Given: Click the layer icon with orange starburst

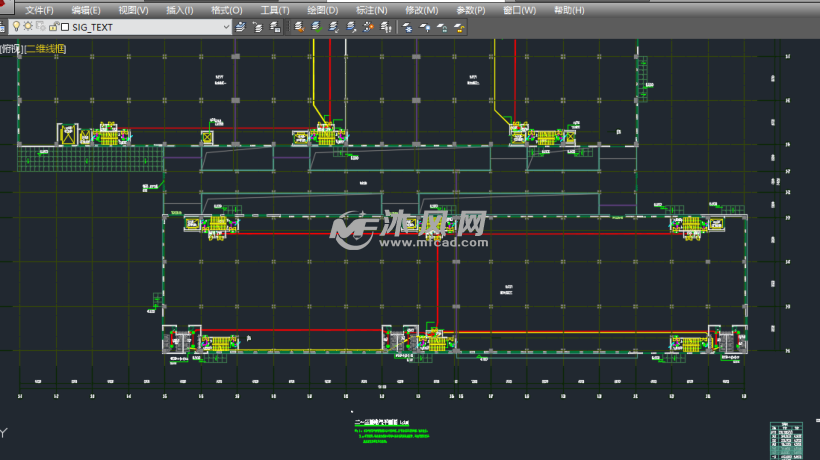Looking at the screenshot, I should [370, 27].
